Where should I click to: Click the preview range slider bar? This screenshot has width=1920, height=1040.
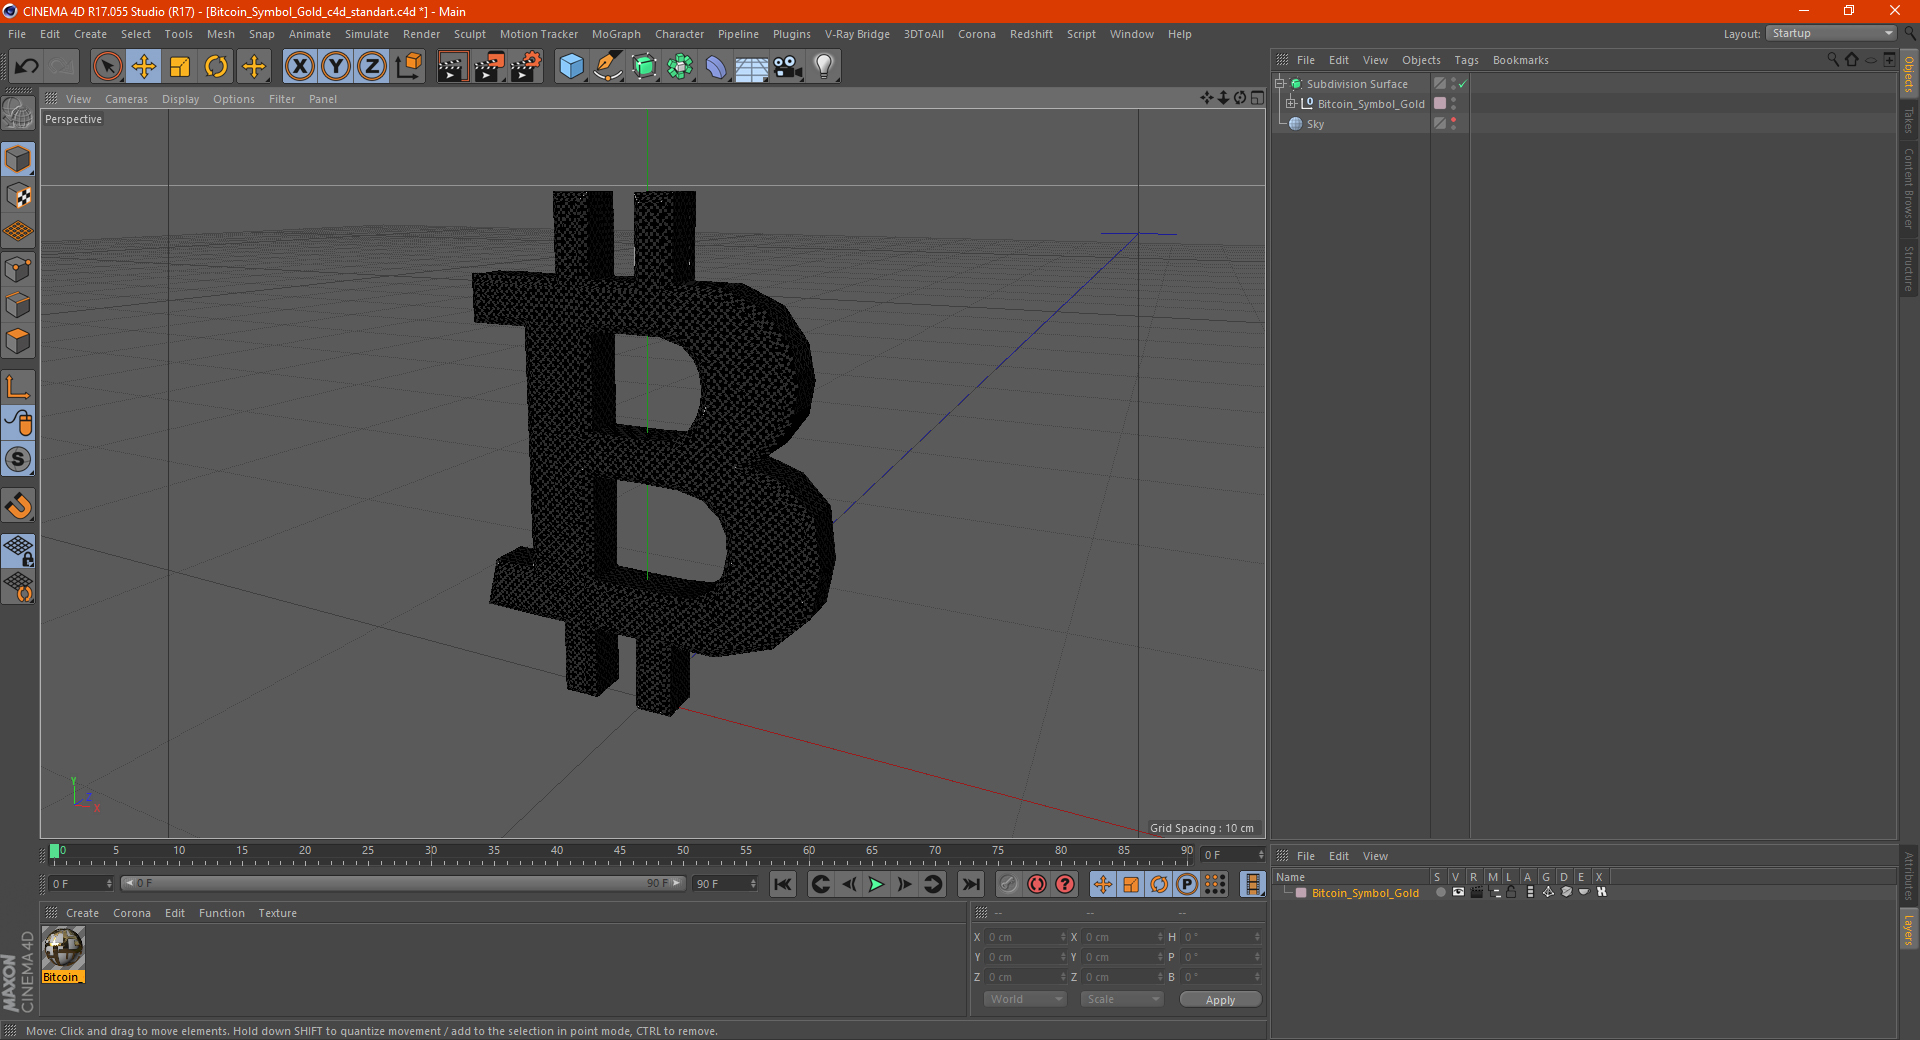pyautogui.click(x=403, y=884)
